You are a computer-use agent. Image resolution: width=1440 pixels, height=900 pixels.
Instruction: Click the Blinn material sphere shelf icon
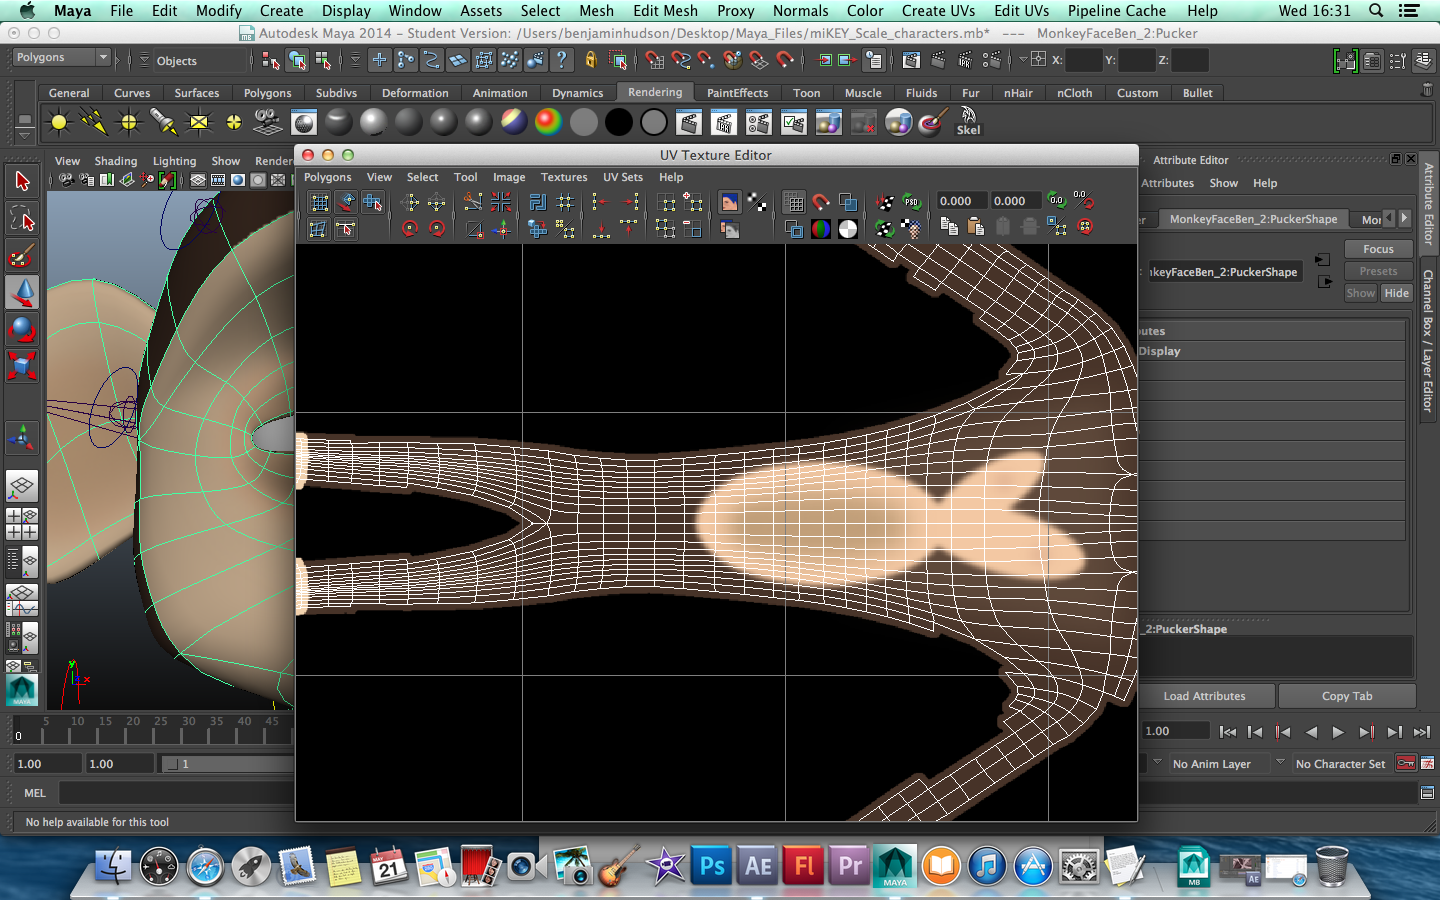(373, 123)
